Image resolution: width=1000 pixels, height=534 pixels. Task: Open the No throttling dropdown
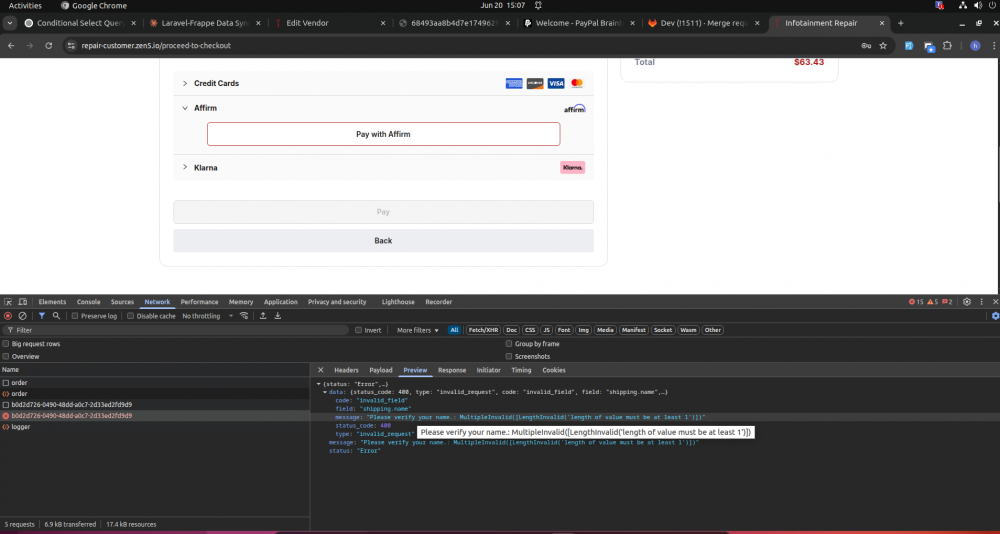(204, 316)
